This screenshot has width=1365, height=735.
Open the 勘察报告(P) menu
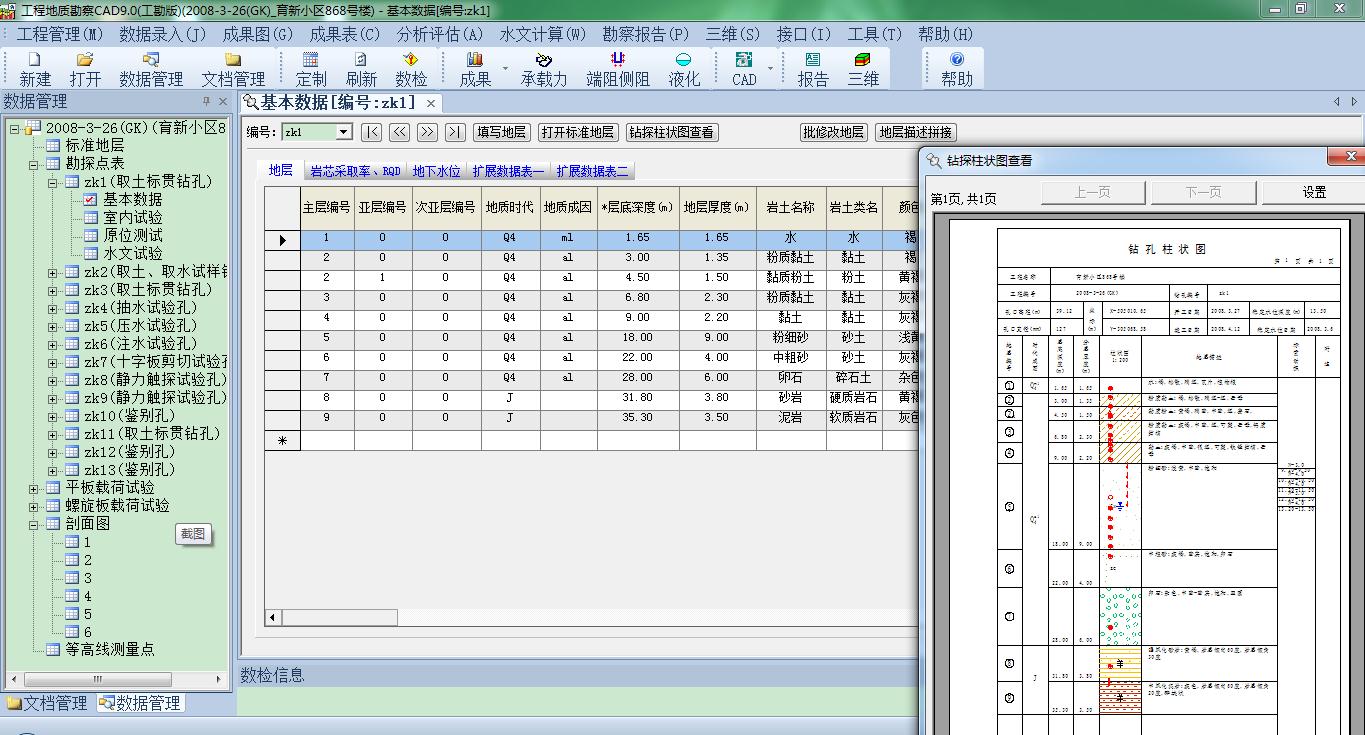coord(645,34)
